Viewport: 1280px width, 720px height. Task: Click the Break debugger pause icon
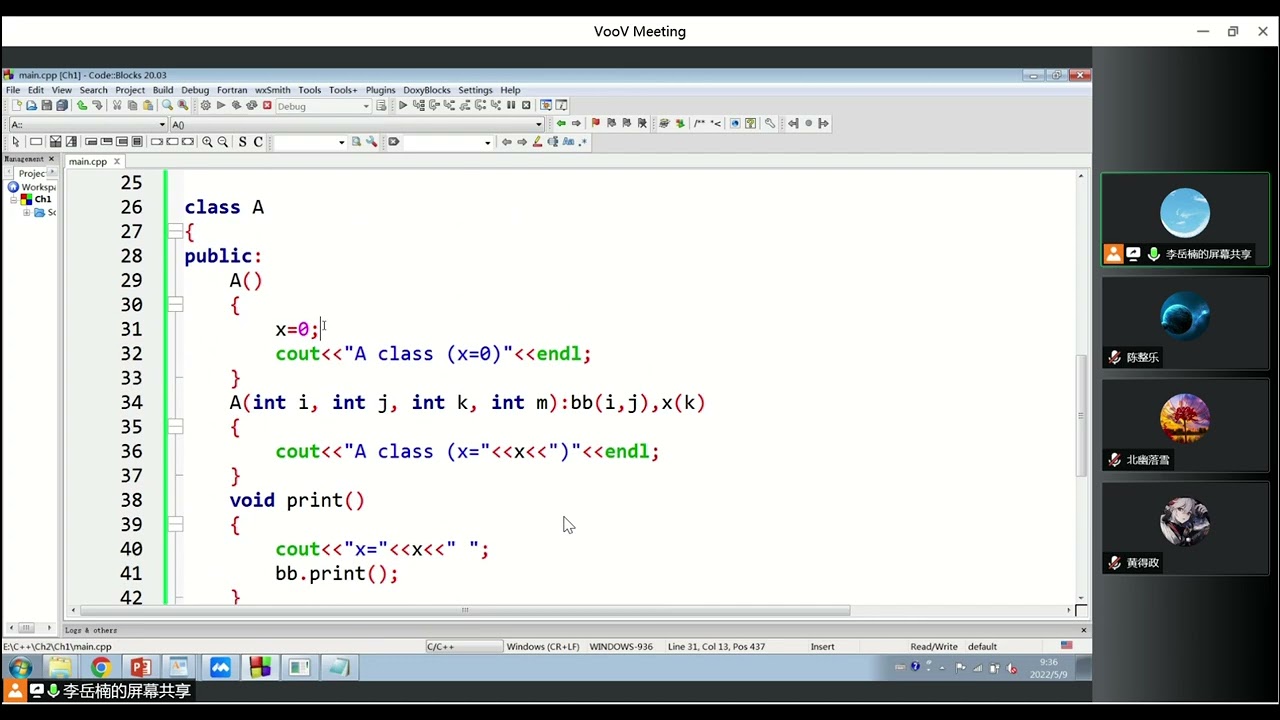pyautogui.click(x=511, y=105)
